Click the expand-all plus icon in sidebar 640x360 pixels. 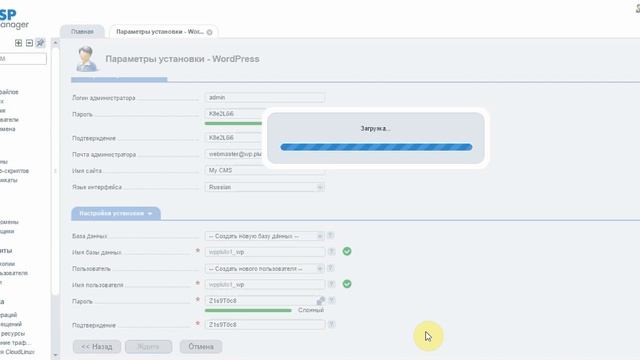(18, 43)
